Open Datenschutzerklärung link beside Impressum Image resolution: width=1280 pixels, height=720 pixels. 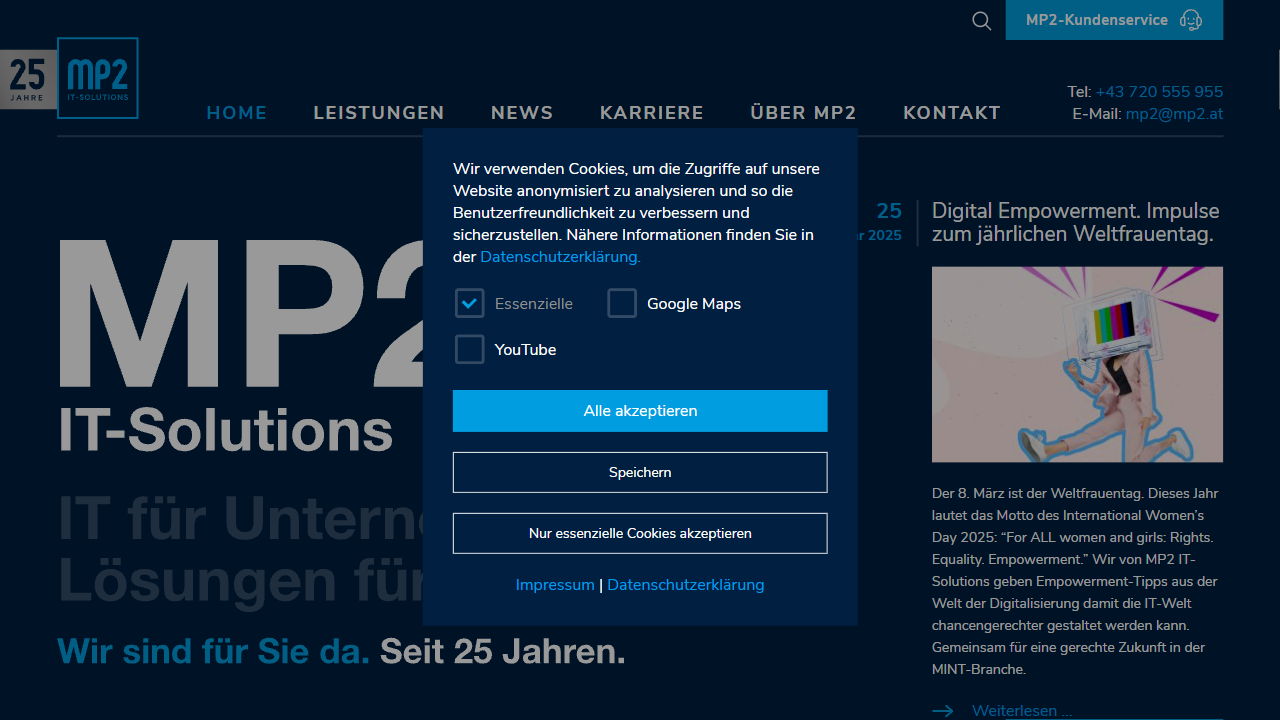coord(686,585)
